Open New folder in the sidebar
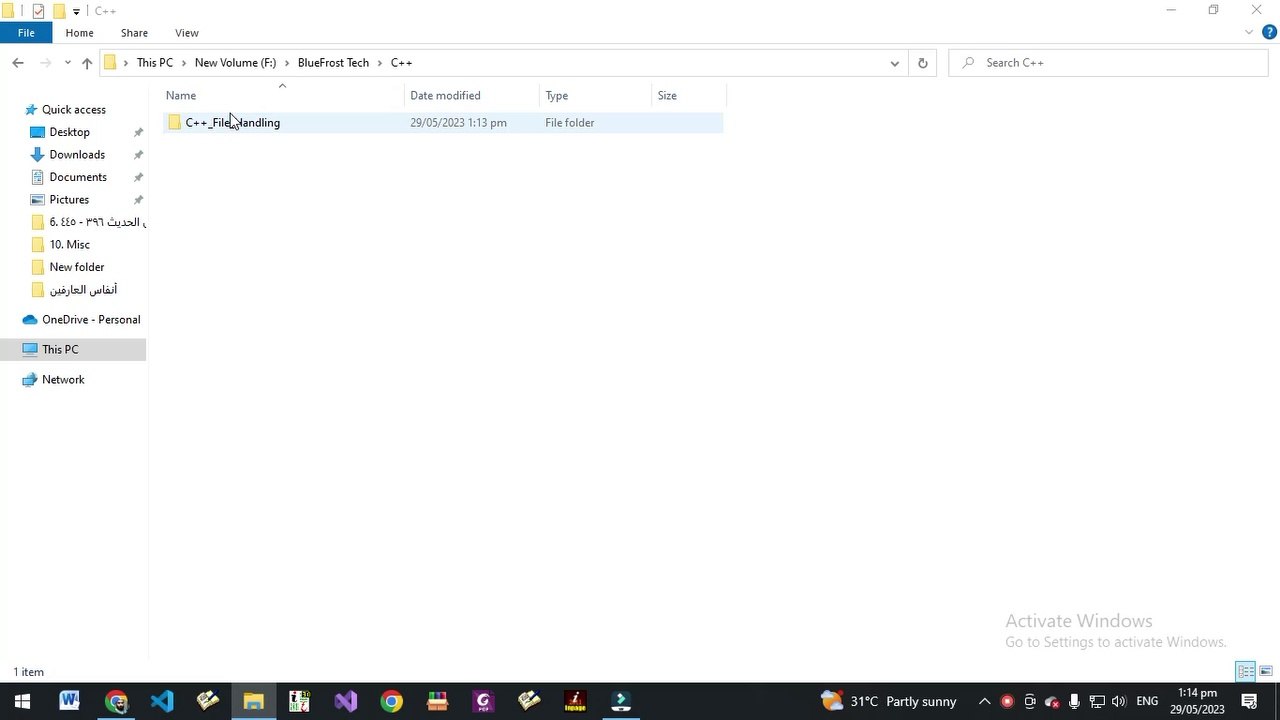1280x720 pixels. click(77, 267)
